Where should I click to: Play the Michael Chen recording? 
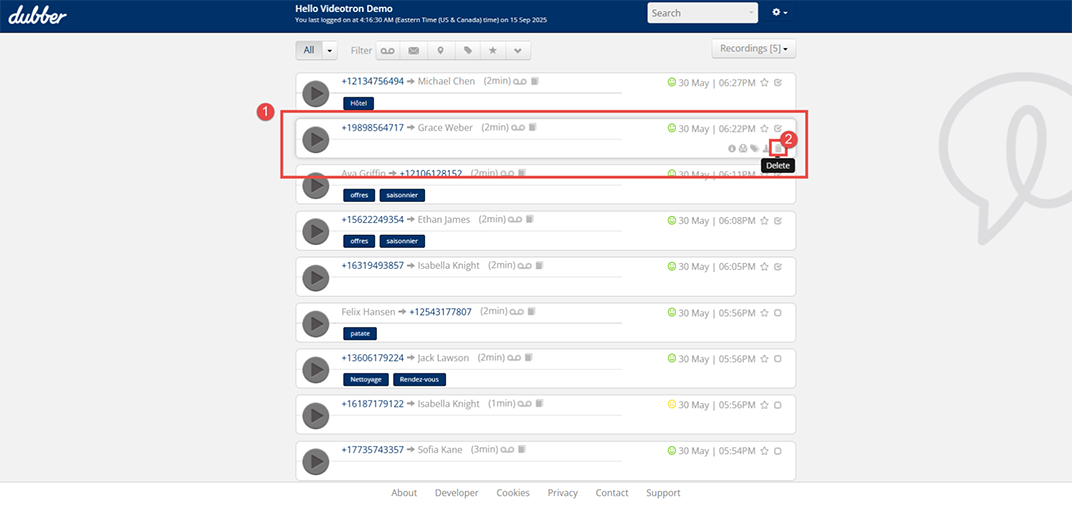click(x=316, y=94)
